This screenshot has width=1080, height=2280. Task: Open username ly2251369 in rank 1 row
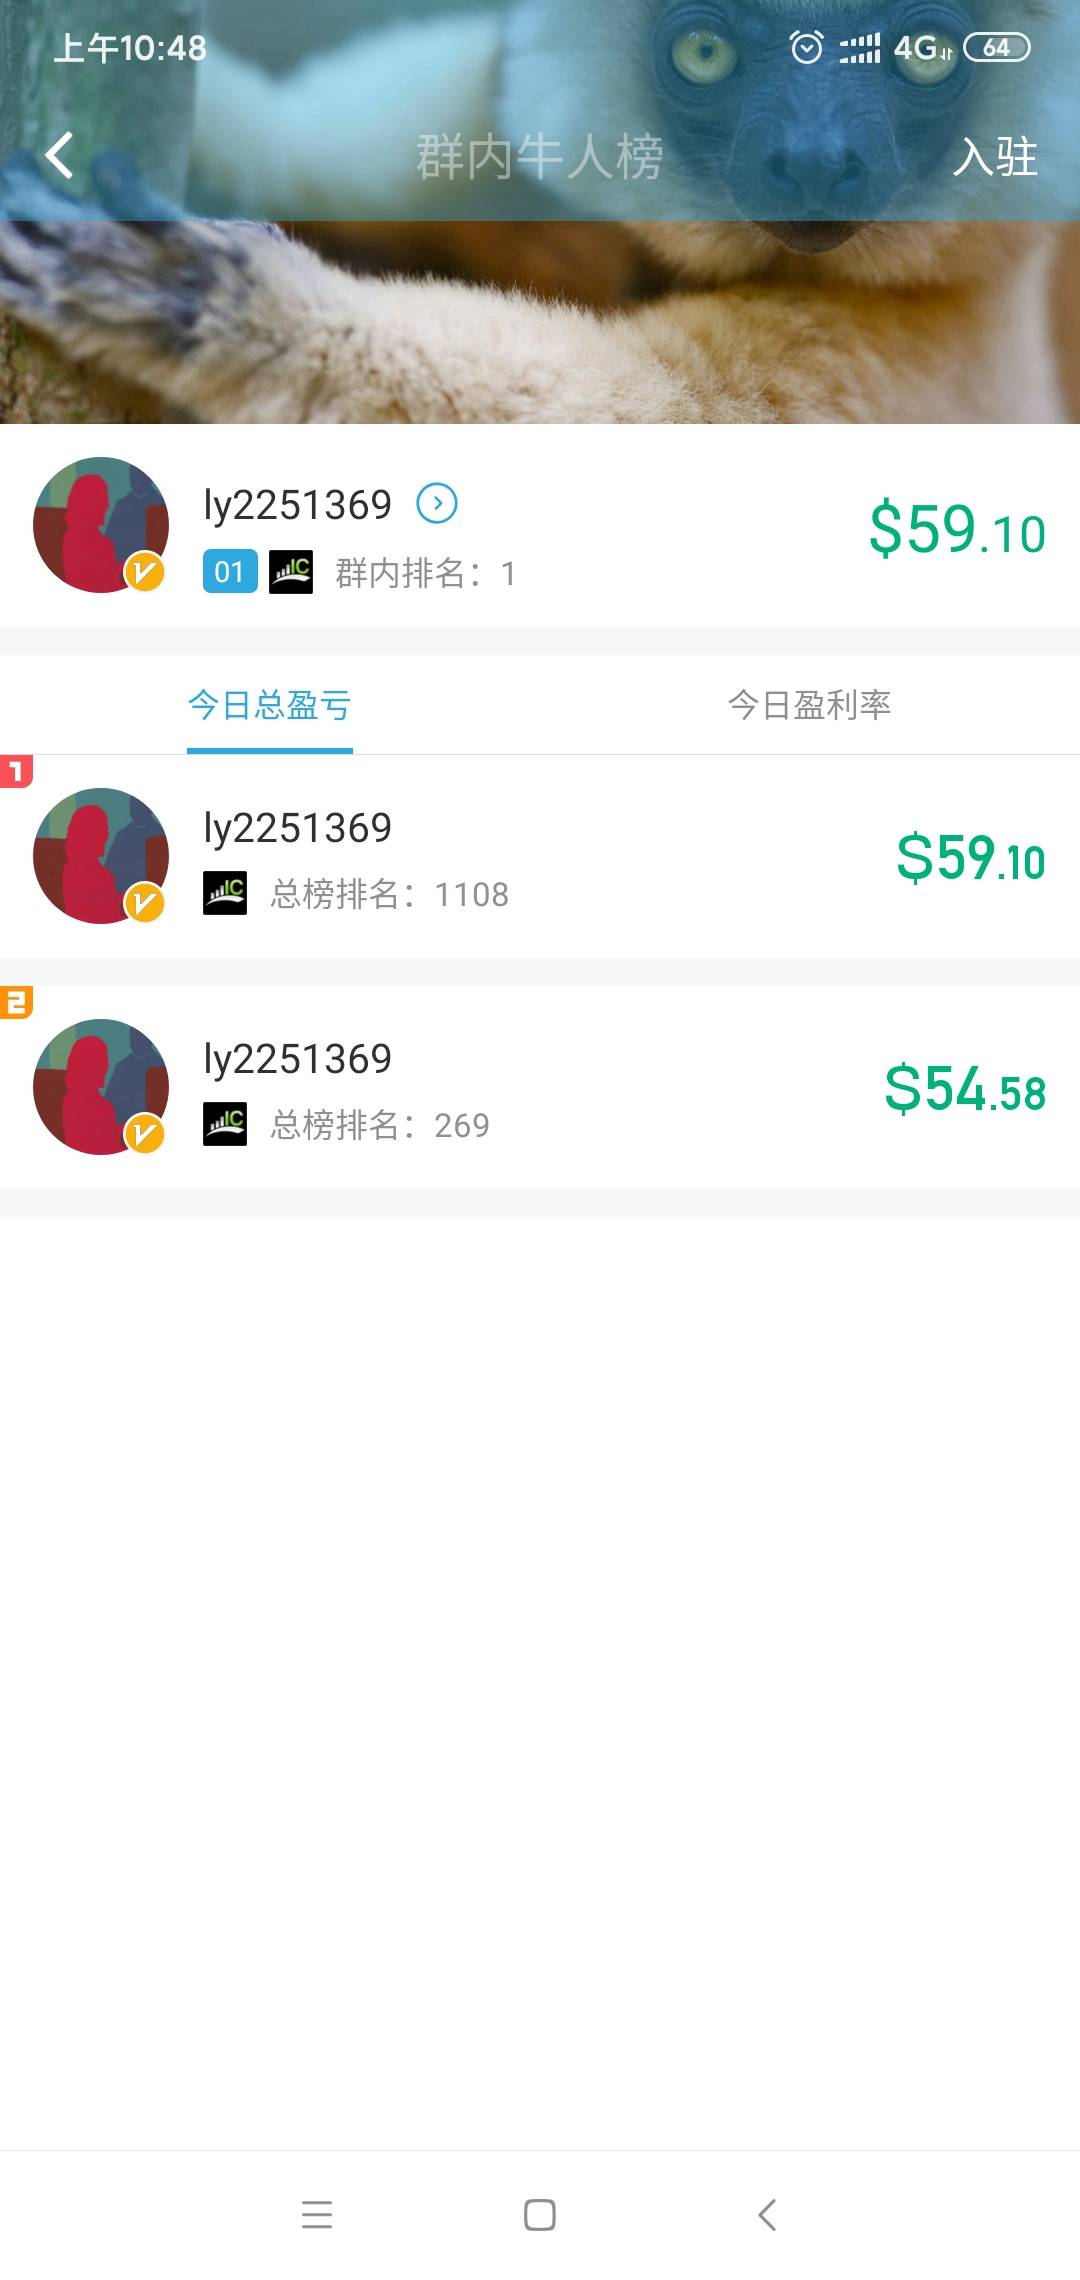[x=298, y=828]
